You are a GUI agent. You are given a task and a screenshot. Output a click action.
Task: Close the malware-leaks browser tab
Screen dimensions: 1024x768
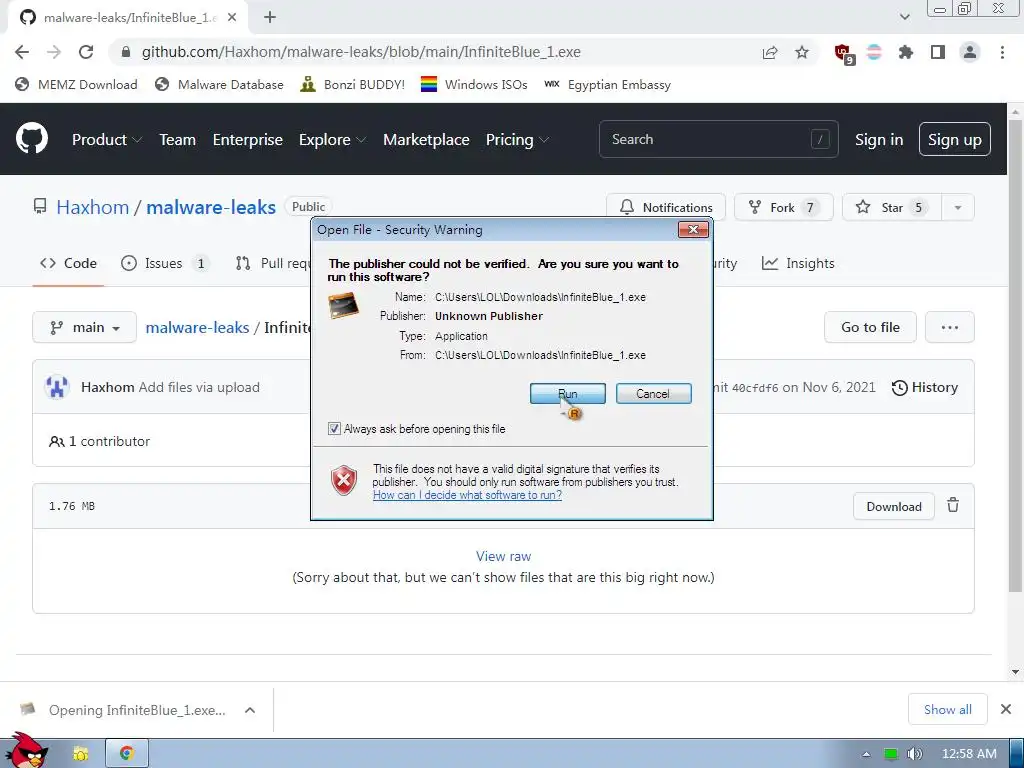tap(232, 18)
